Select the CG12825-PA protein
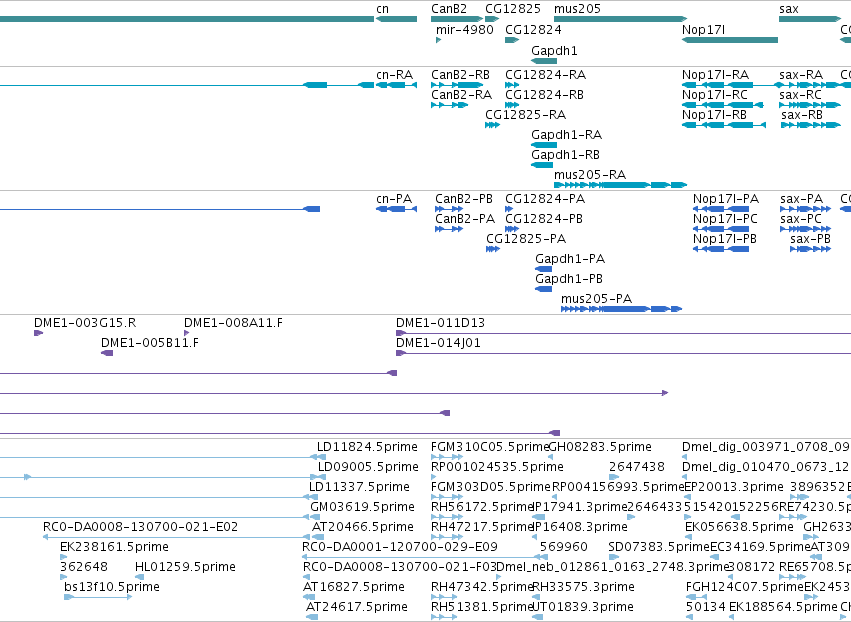The width and height of the screenshot is (851, 622). click(x=493, y=249)
